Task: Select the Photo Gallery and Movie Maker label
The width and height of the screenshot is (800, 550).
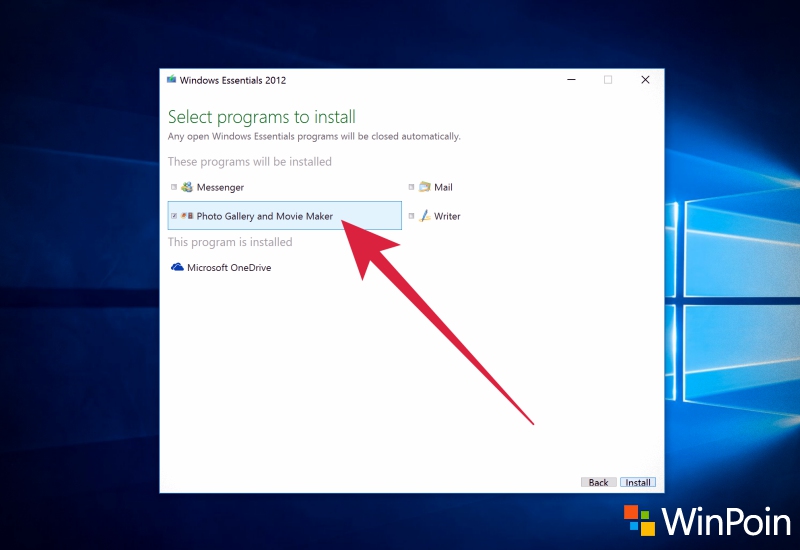Action: [x=264, y=216]
